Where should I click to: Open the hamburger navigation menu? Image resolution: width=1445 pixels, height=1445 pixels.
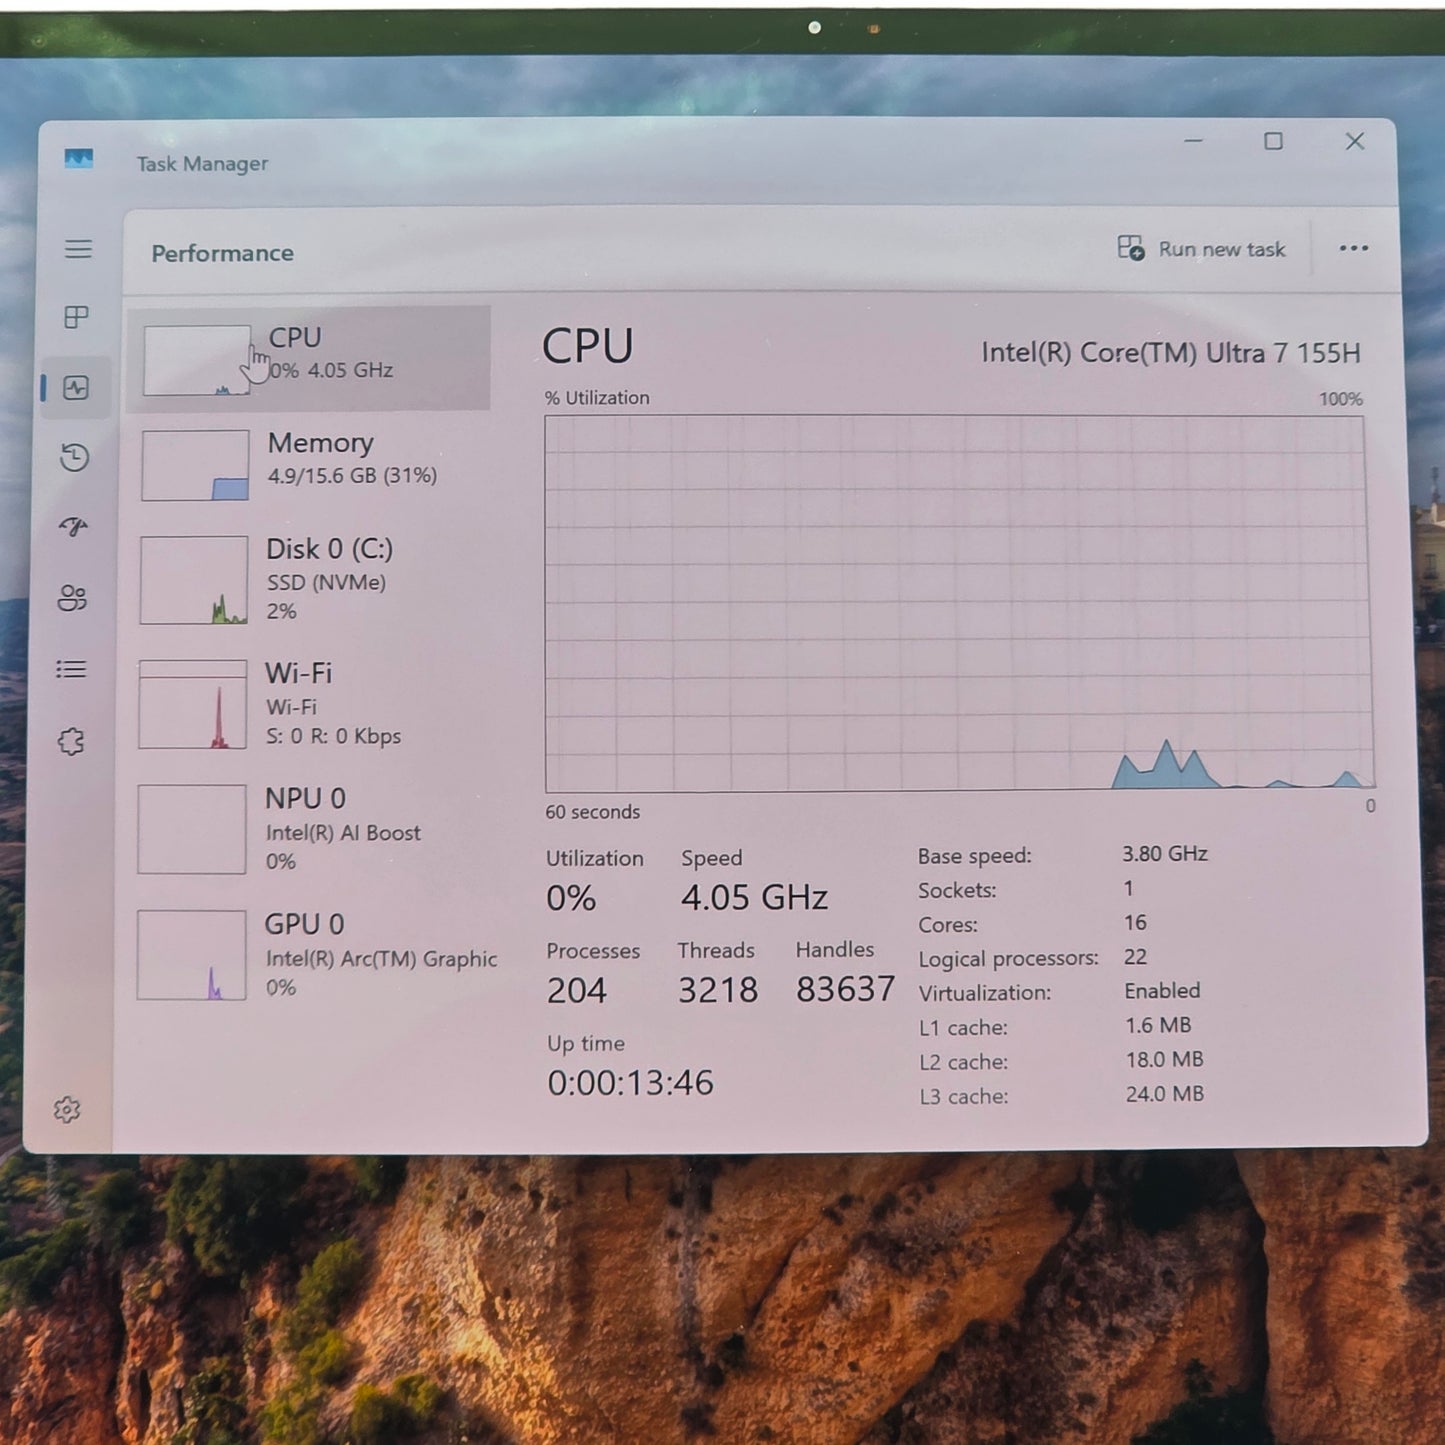point(78,249)
